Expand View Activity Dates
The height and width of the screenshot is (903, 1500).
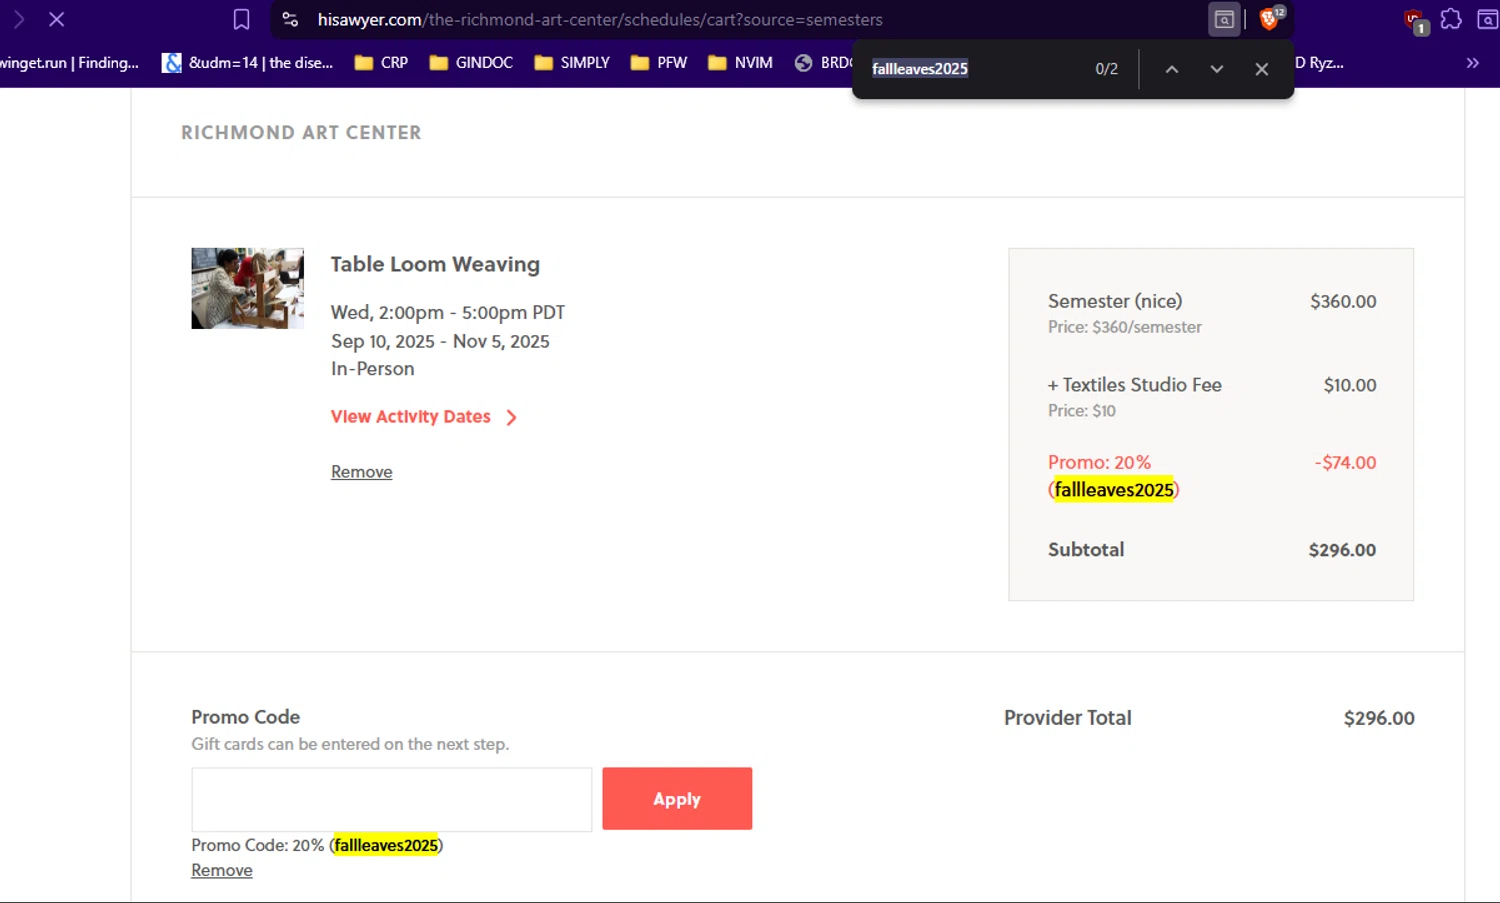pos(424,417)
